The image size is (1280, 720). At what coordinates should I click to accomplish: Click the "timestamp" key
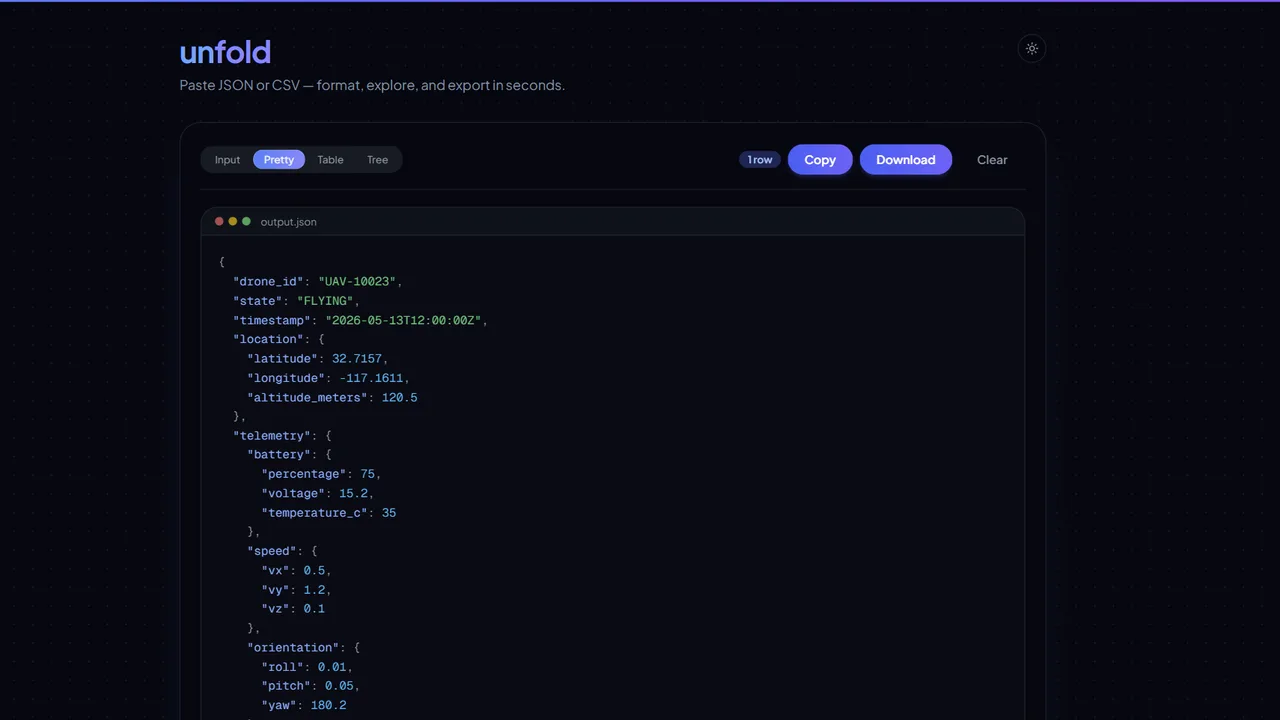(272, 320)
